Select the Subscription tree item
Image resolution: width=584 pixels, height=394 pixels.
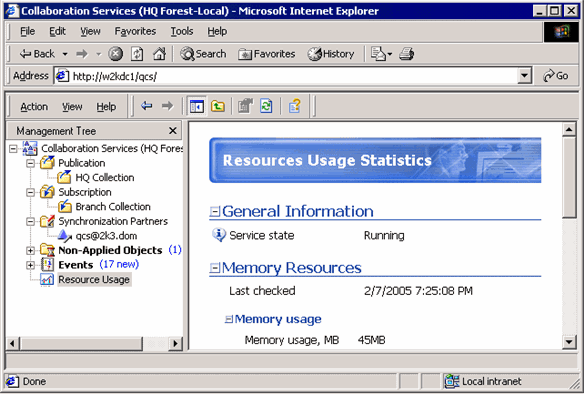point(85,192)
